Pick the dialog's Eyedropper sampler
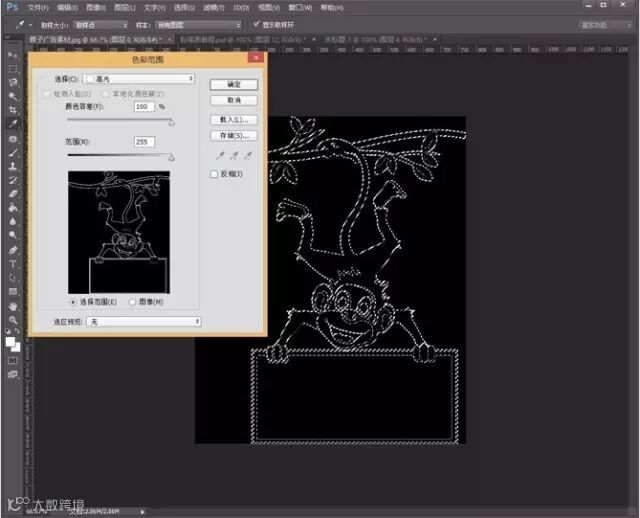 [220, 155]
